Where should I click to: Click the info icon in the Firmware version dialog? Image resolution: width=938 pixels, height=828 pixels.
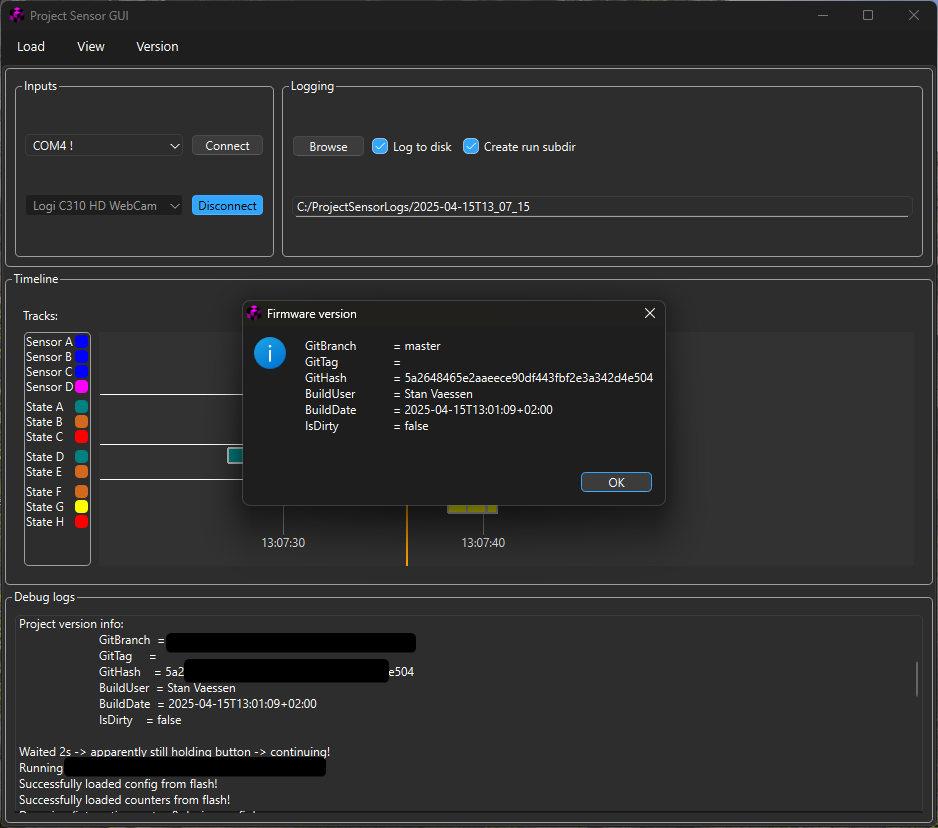point(270,353)
